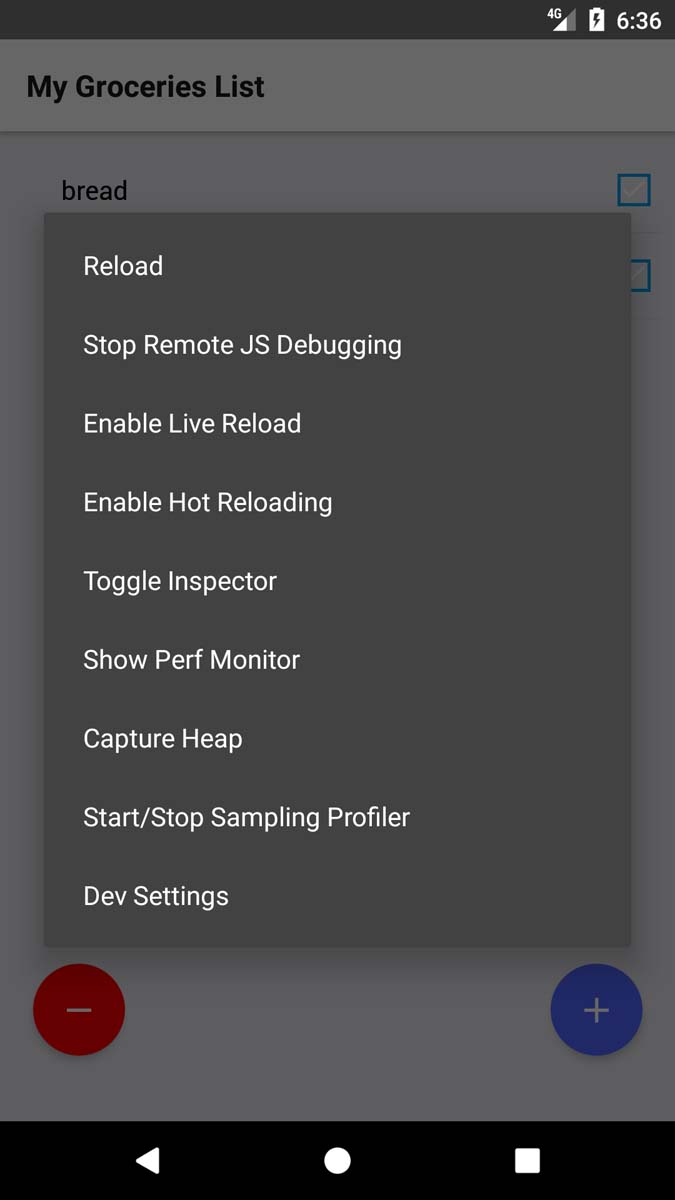The width and height of the screenshot is (675, 1200).
Task: Enable Live Reload option
Action: [192, 424]
